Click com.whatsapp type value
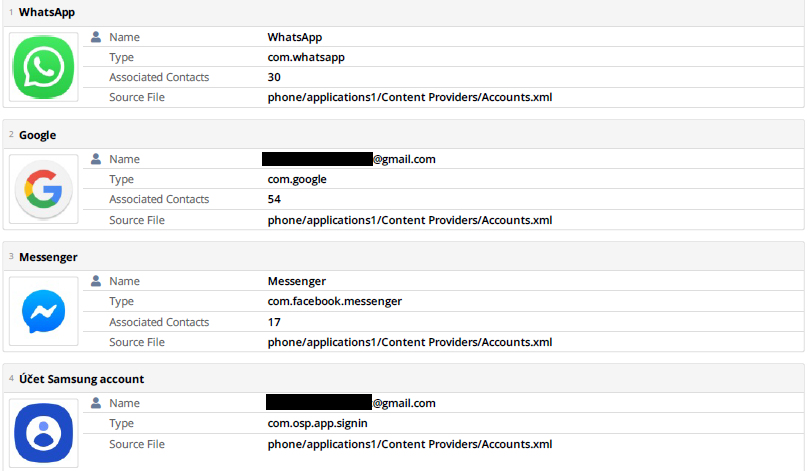This screenshot has width=805, height=471. [306, 57]
